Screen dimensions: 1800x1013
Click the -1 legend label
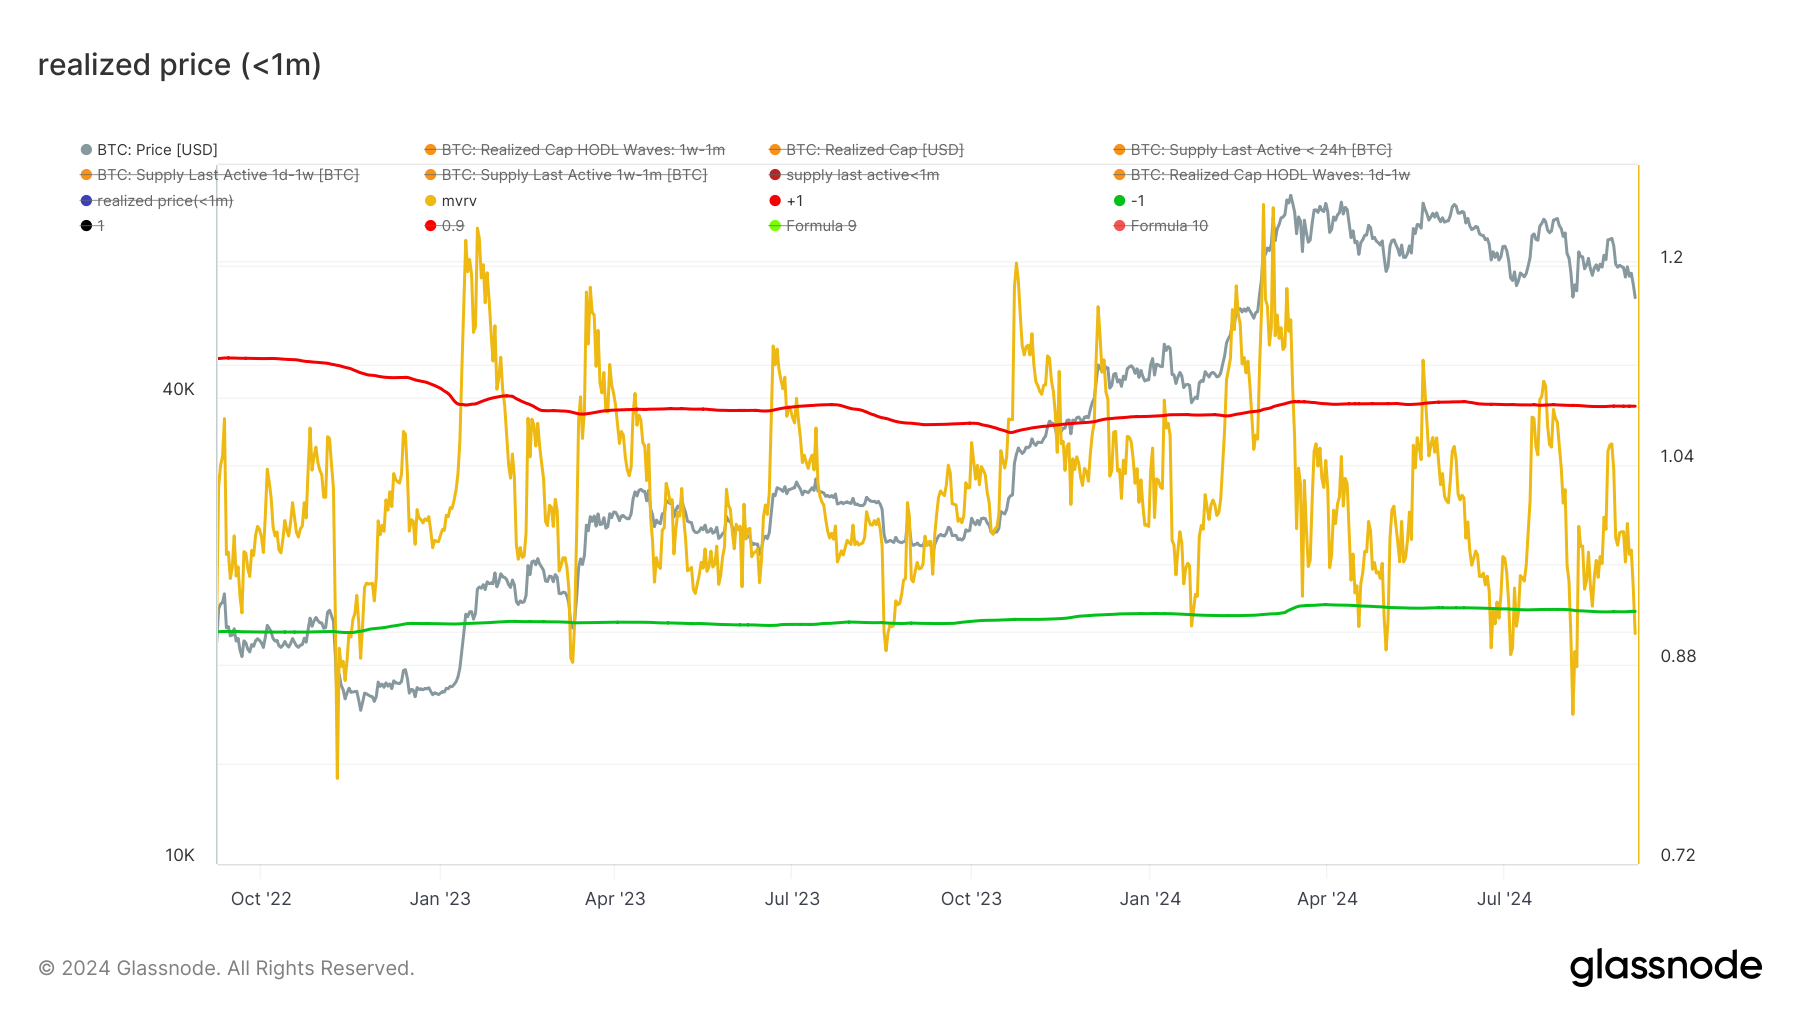1138,201
